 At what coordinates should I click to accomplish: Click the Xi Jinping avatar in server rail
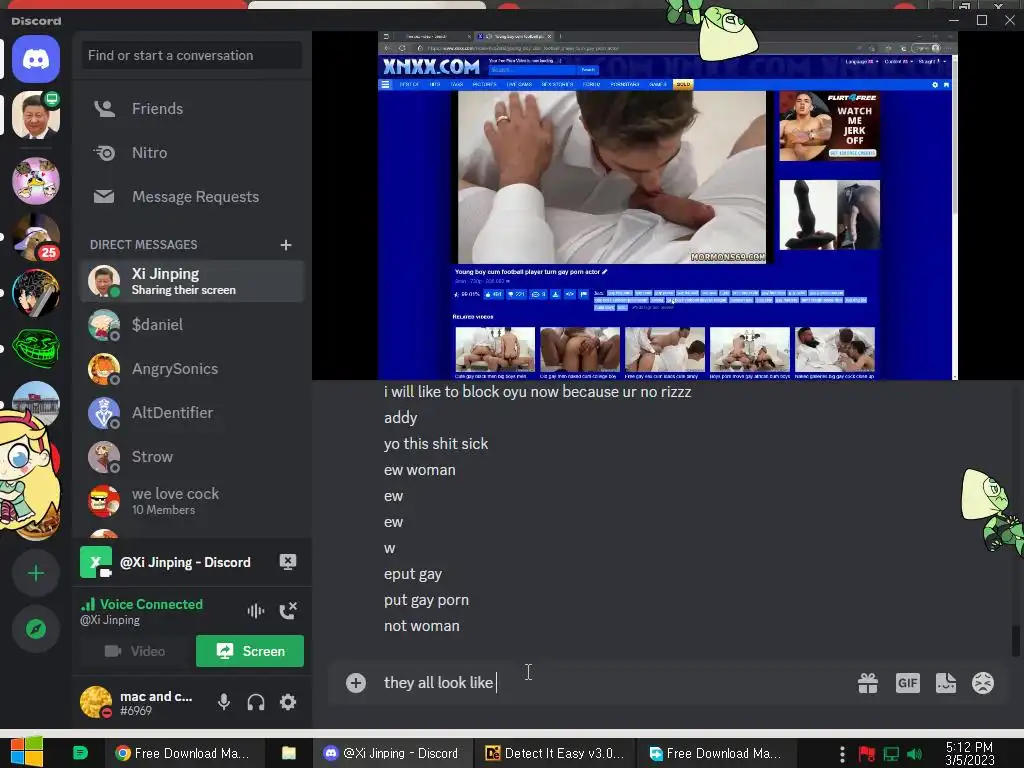pyautogui.click(x=36, y=115)
